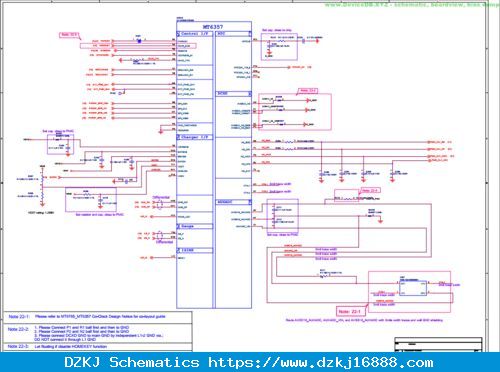Select the Control I/F section header
Image resolution: width=500 pixels, height=372 pixels.
tap(194, 34)
